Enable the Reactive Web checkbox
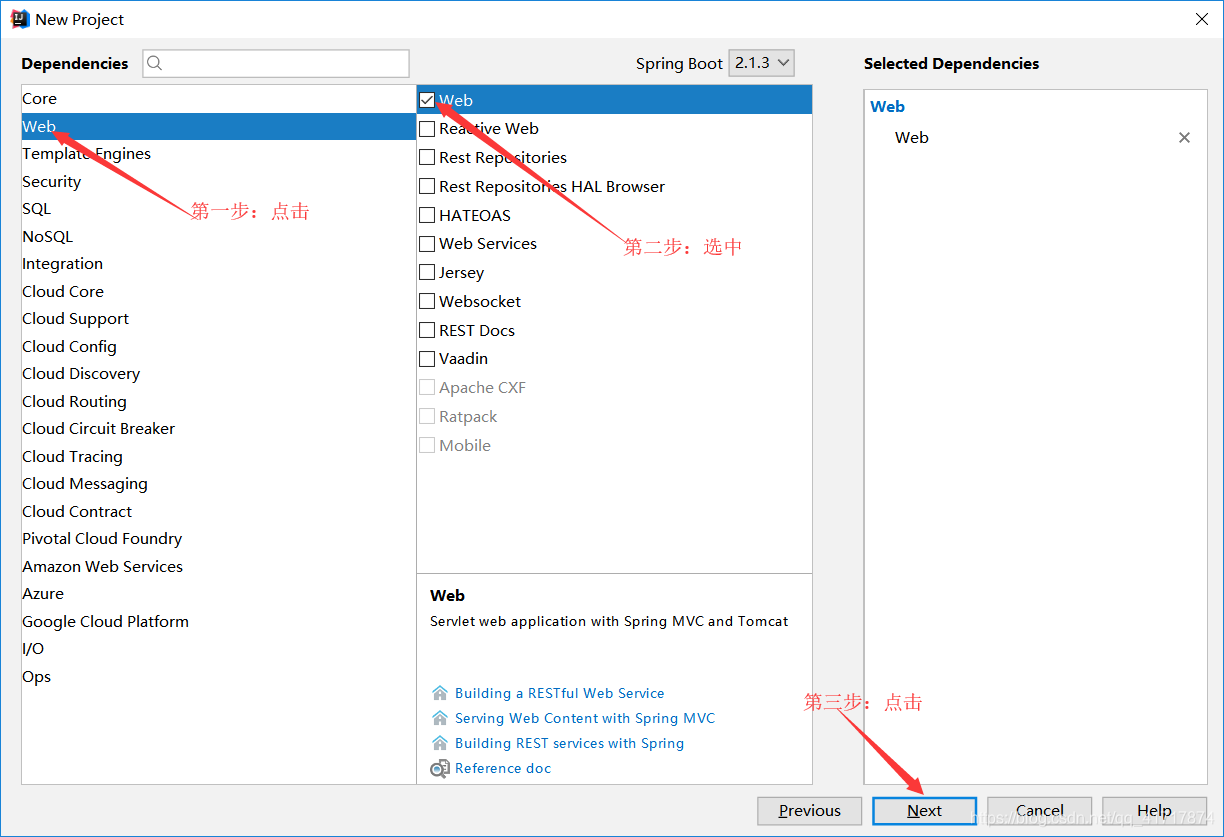The image size is (1224, 837). (427, 129)
